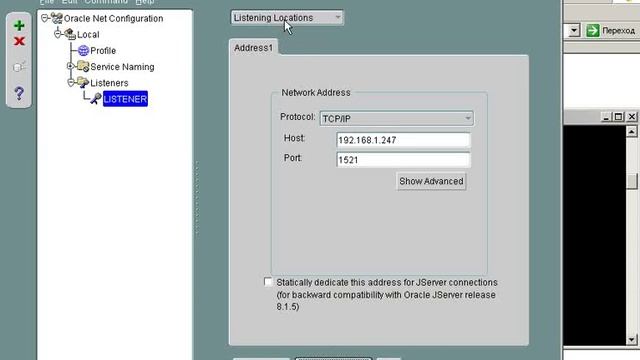Click the Show Advanced button
Image resolution: width=640 pixels, height=360 pixels.
point(431,181)
